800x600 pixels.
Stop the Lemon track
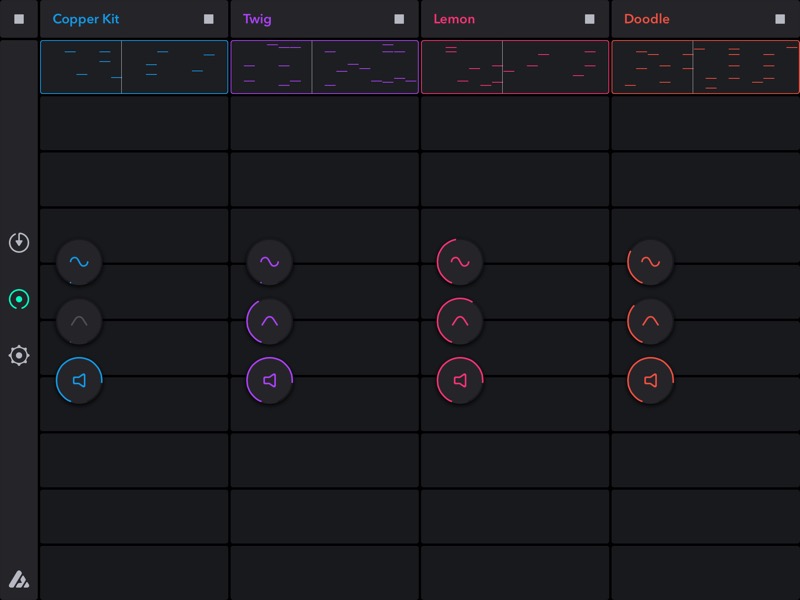[x=589, y=19]
